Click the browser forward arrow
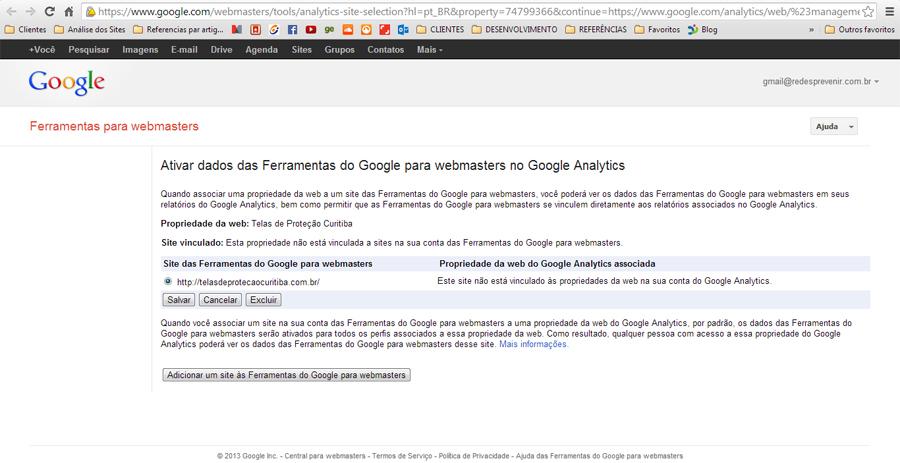 point(30,11)
